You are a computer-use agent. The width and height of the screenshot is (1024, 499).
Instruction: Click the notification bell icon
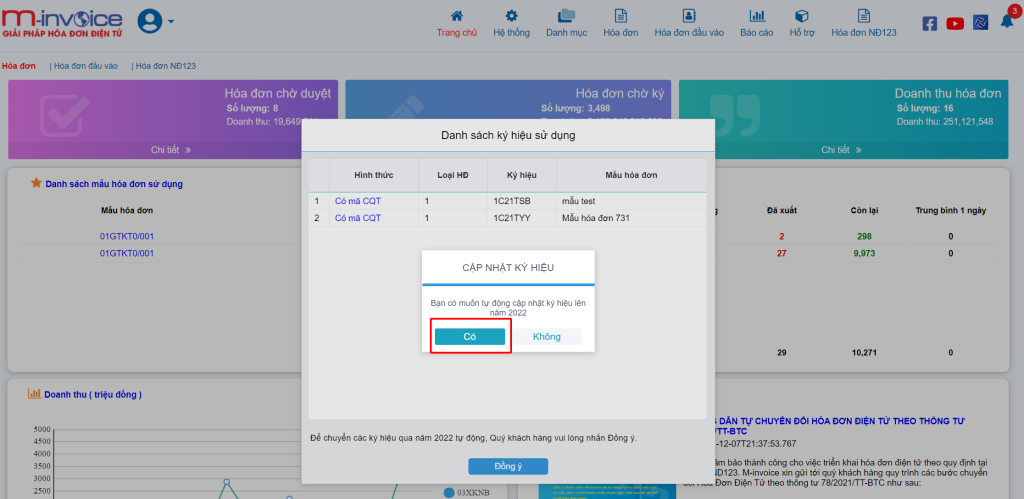click(x=1006, y=22)
